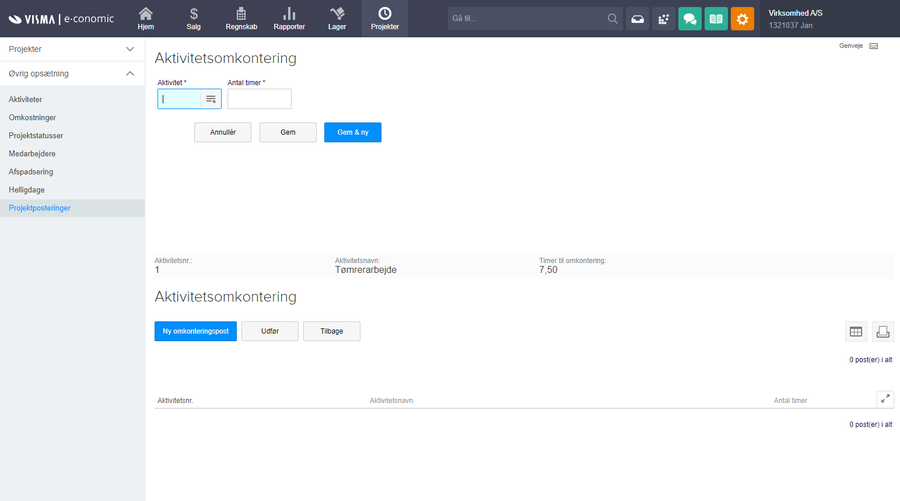This screenshot has width=900, height=501.
Task: Open the Aktivitet lookup list
Action: click(x=211, y=99)
